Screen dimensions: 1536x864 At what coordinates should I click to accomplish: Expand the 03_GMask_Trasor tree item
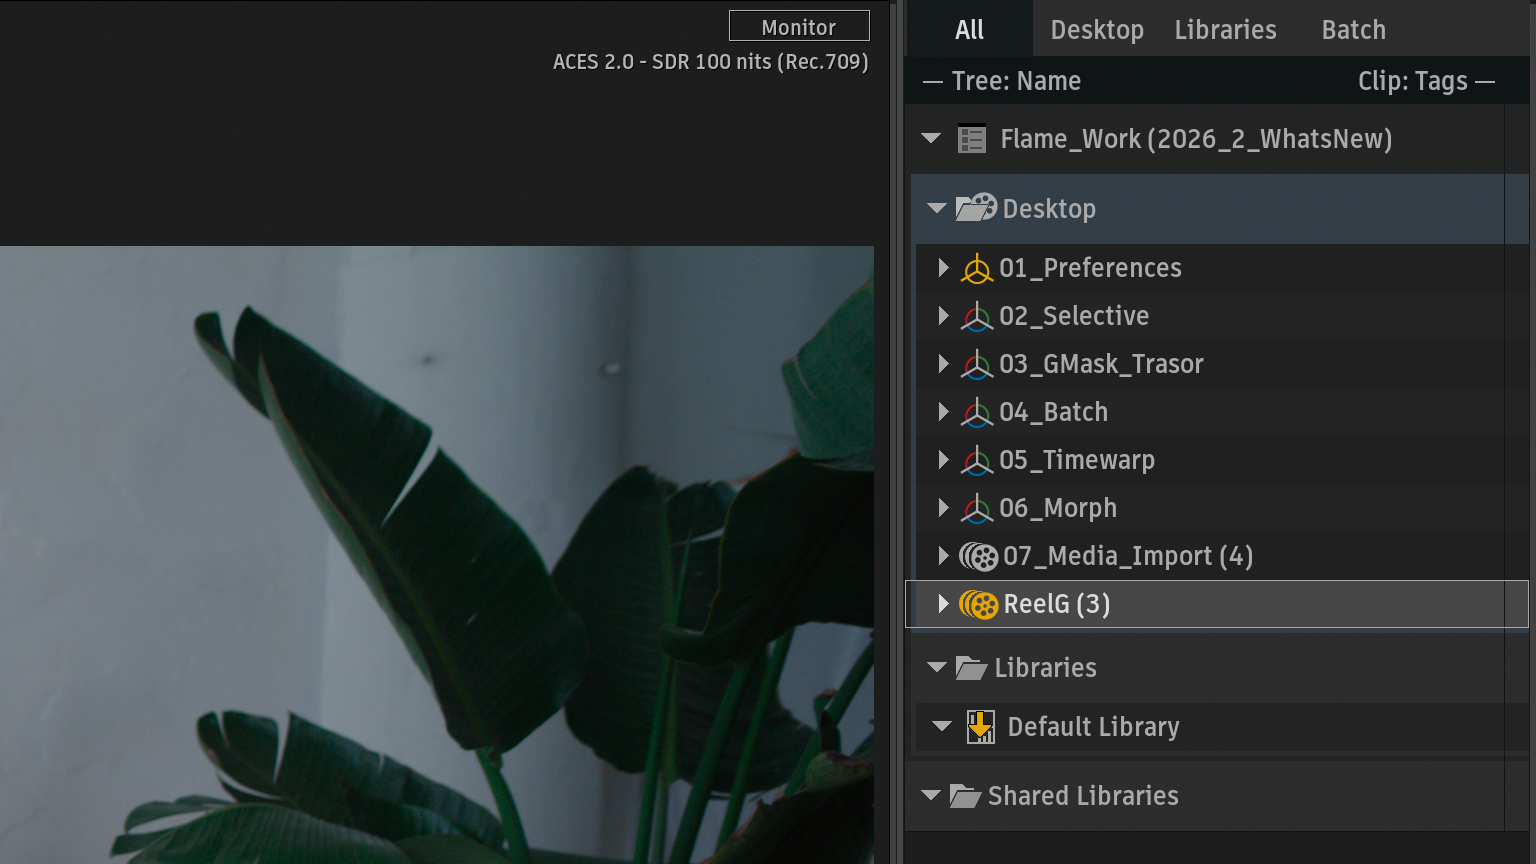tap(943, 364)
